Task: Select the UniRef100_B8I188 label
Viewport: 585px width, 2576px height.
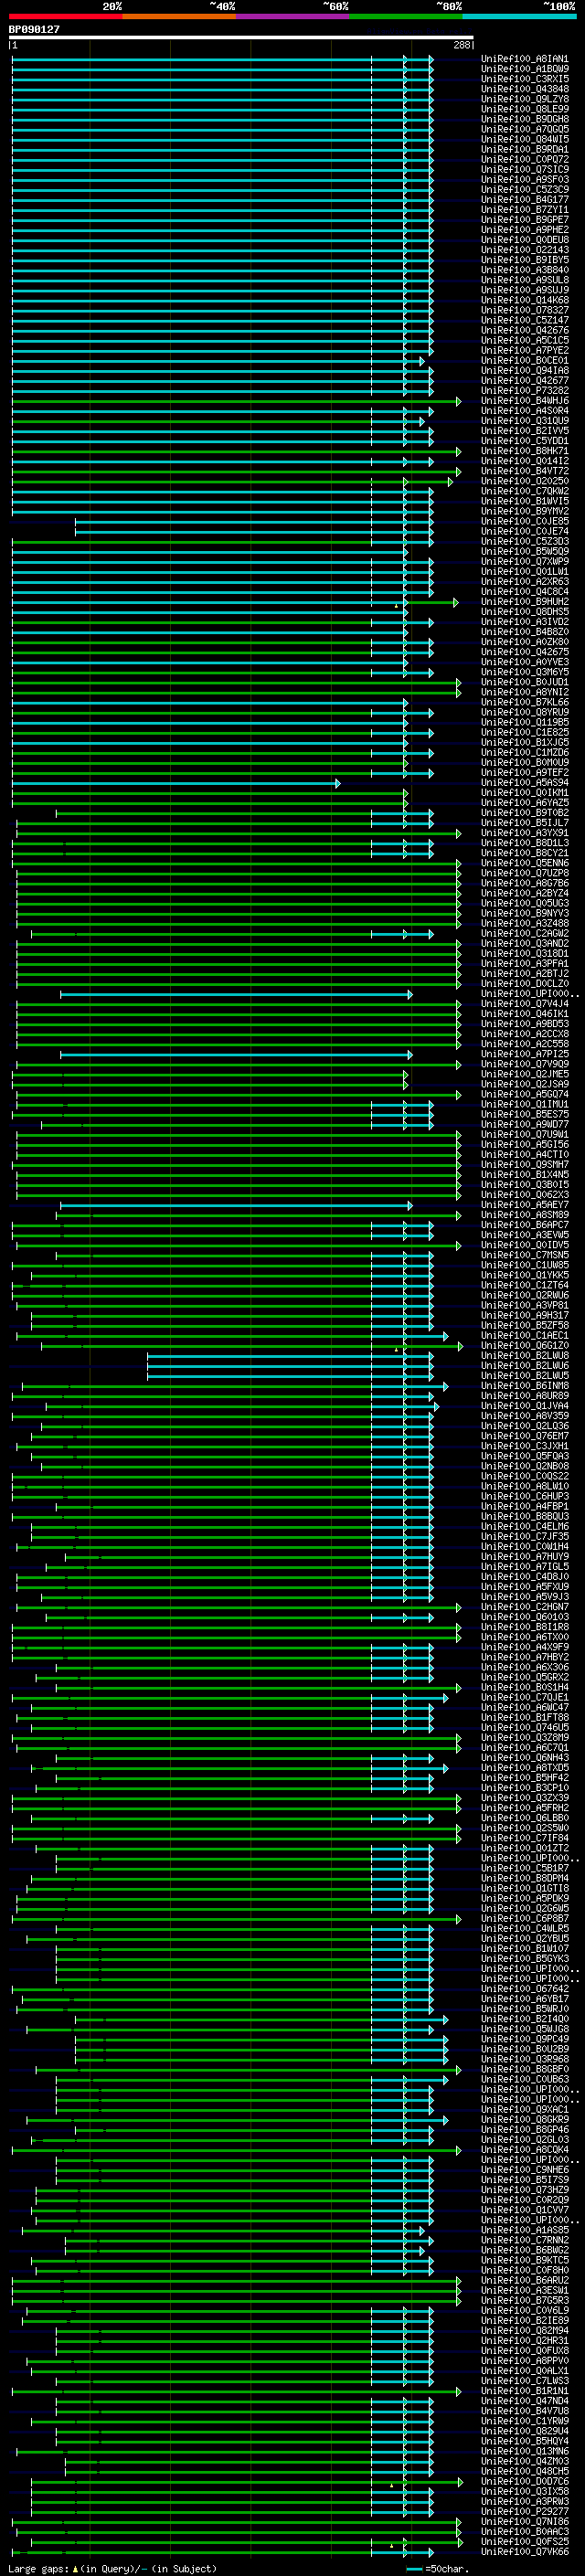Action: (x=525, y=1627)
